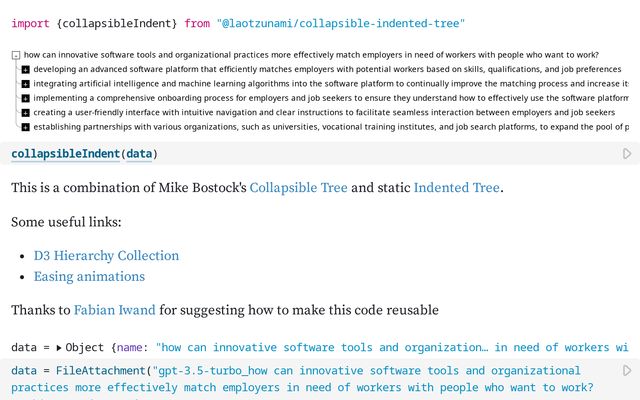Expand the 'integrating artificial intelligence' node plus icon

[25, 84]
